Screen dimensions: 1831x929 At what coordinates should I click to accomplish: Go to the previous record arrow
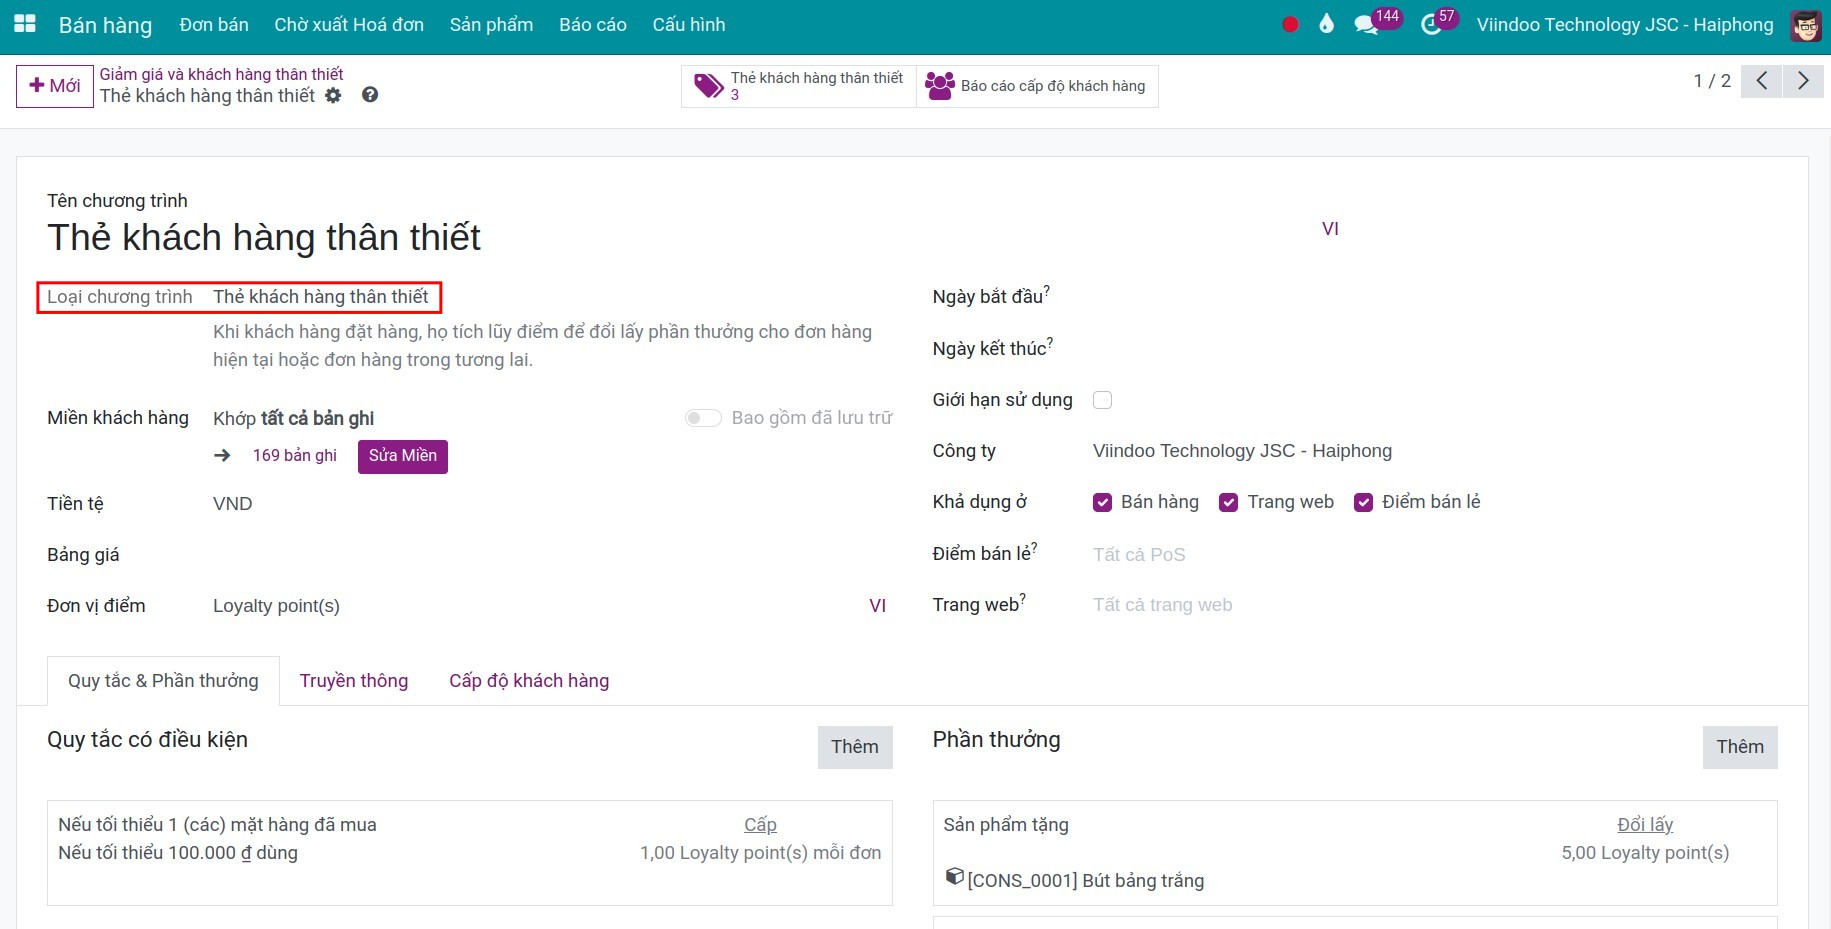(1761, 81)
